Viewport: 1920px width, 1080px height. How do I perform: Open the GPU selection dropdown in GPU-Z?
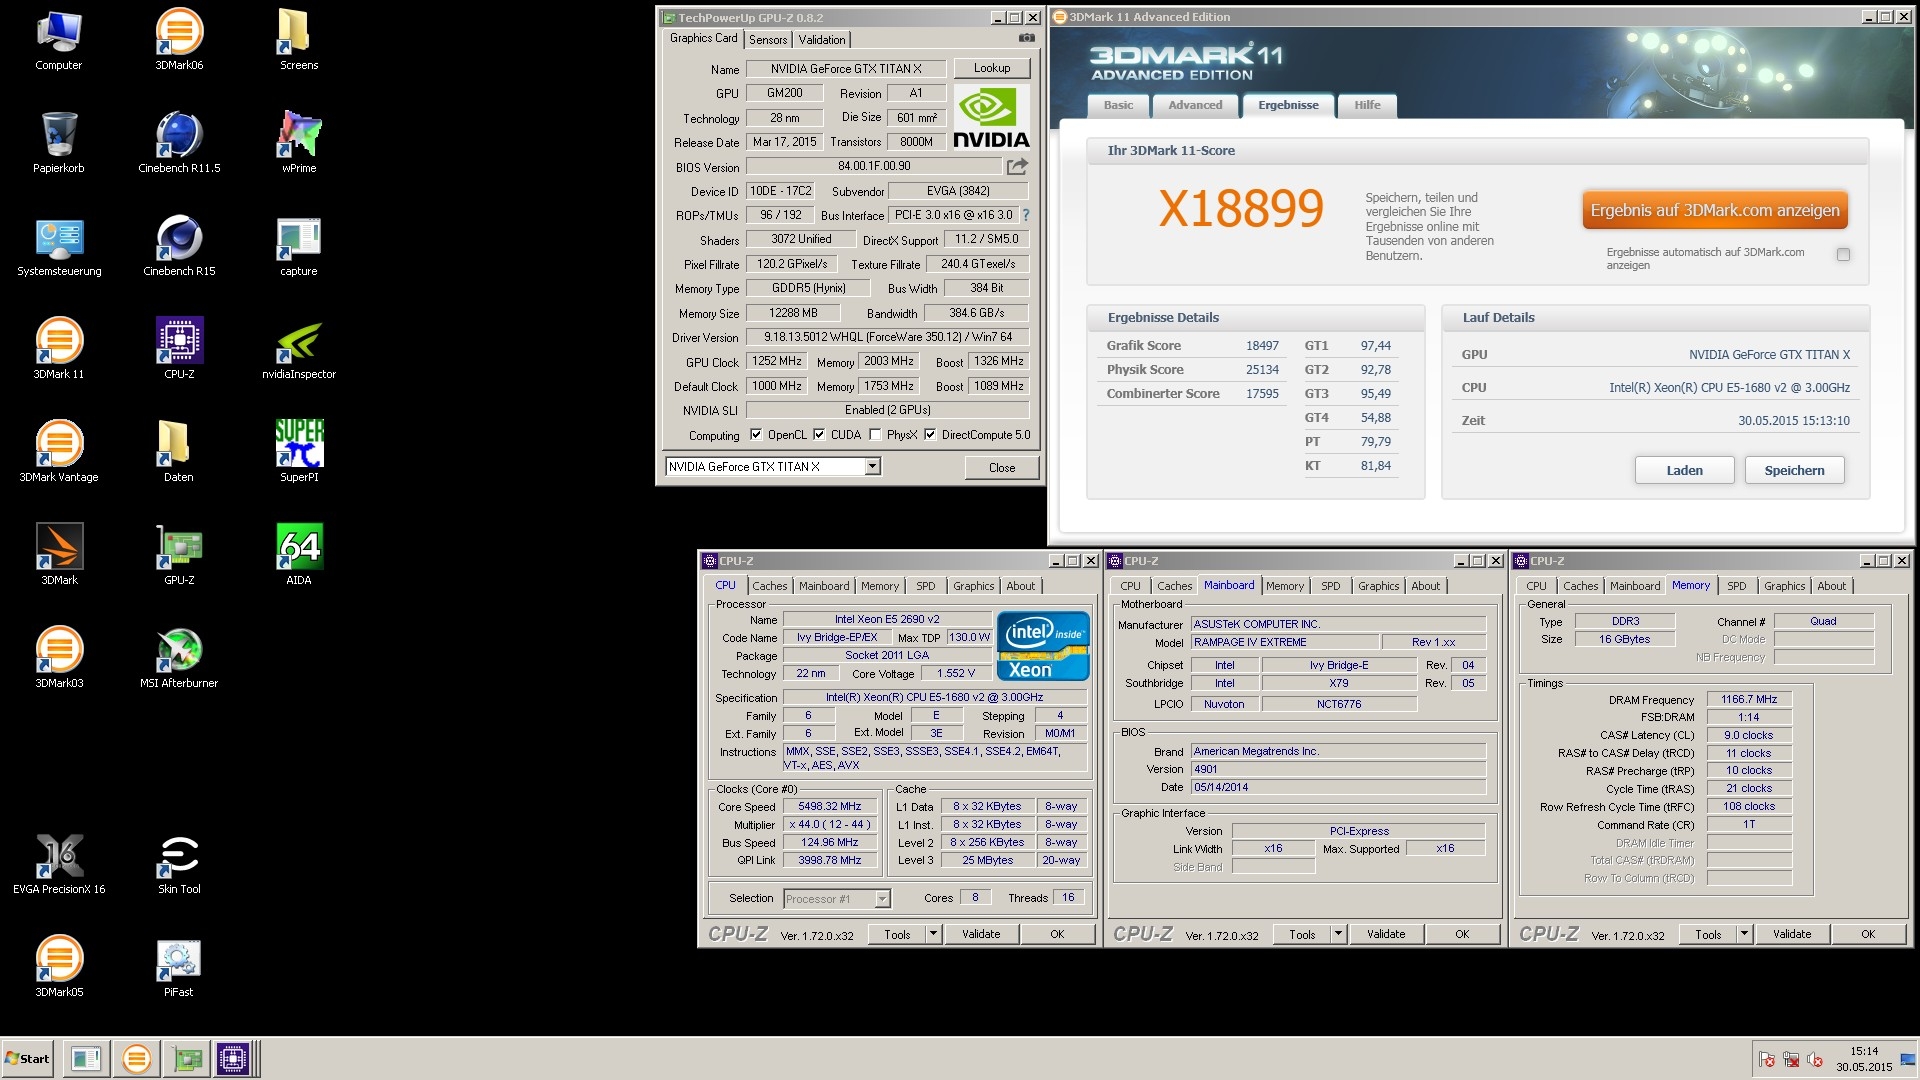click(872, 467)
